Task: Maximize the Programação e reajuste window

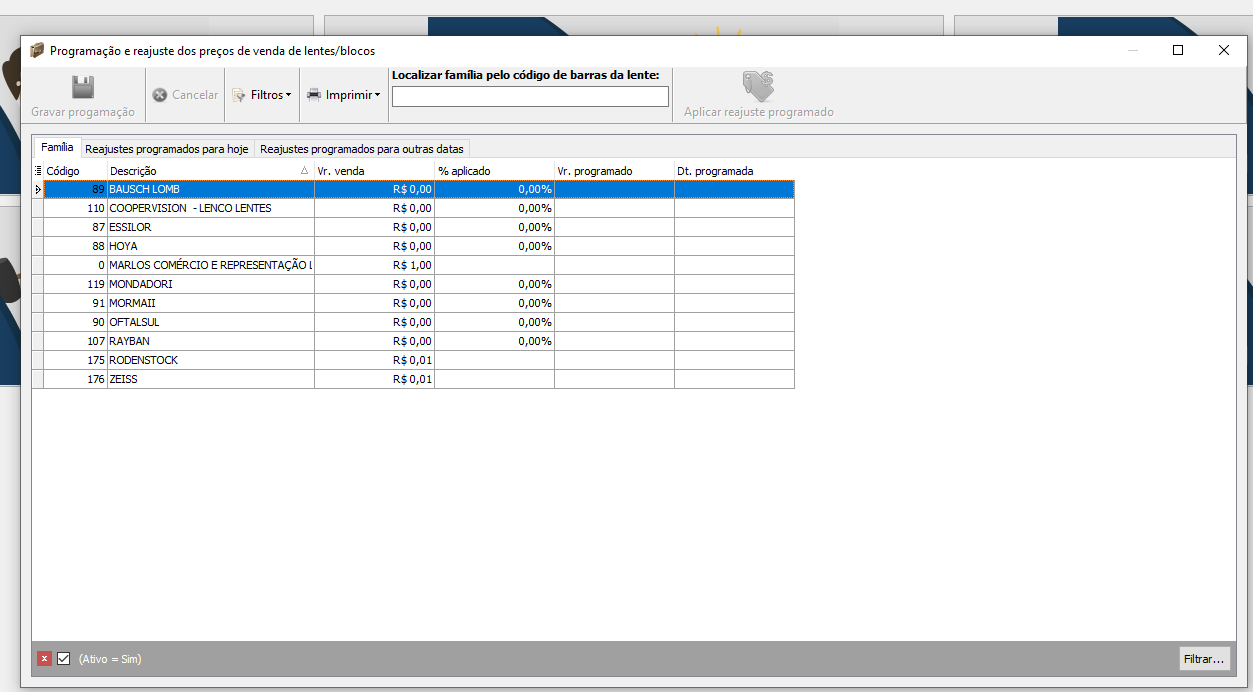Action: click(x=1178, y=50)
